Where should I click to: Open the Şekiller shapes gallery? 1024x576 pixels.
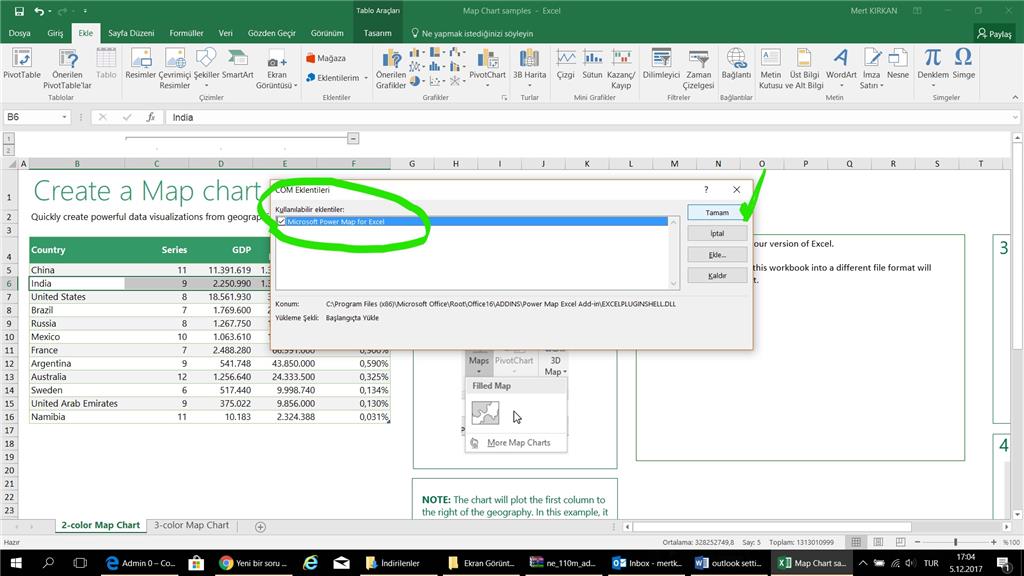pyautogui.click(x=206, y=68)
